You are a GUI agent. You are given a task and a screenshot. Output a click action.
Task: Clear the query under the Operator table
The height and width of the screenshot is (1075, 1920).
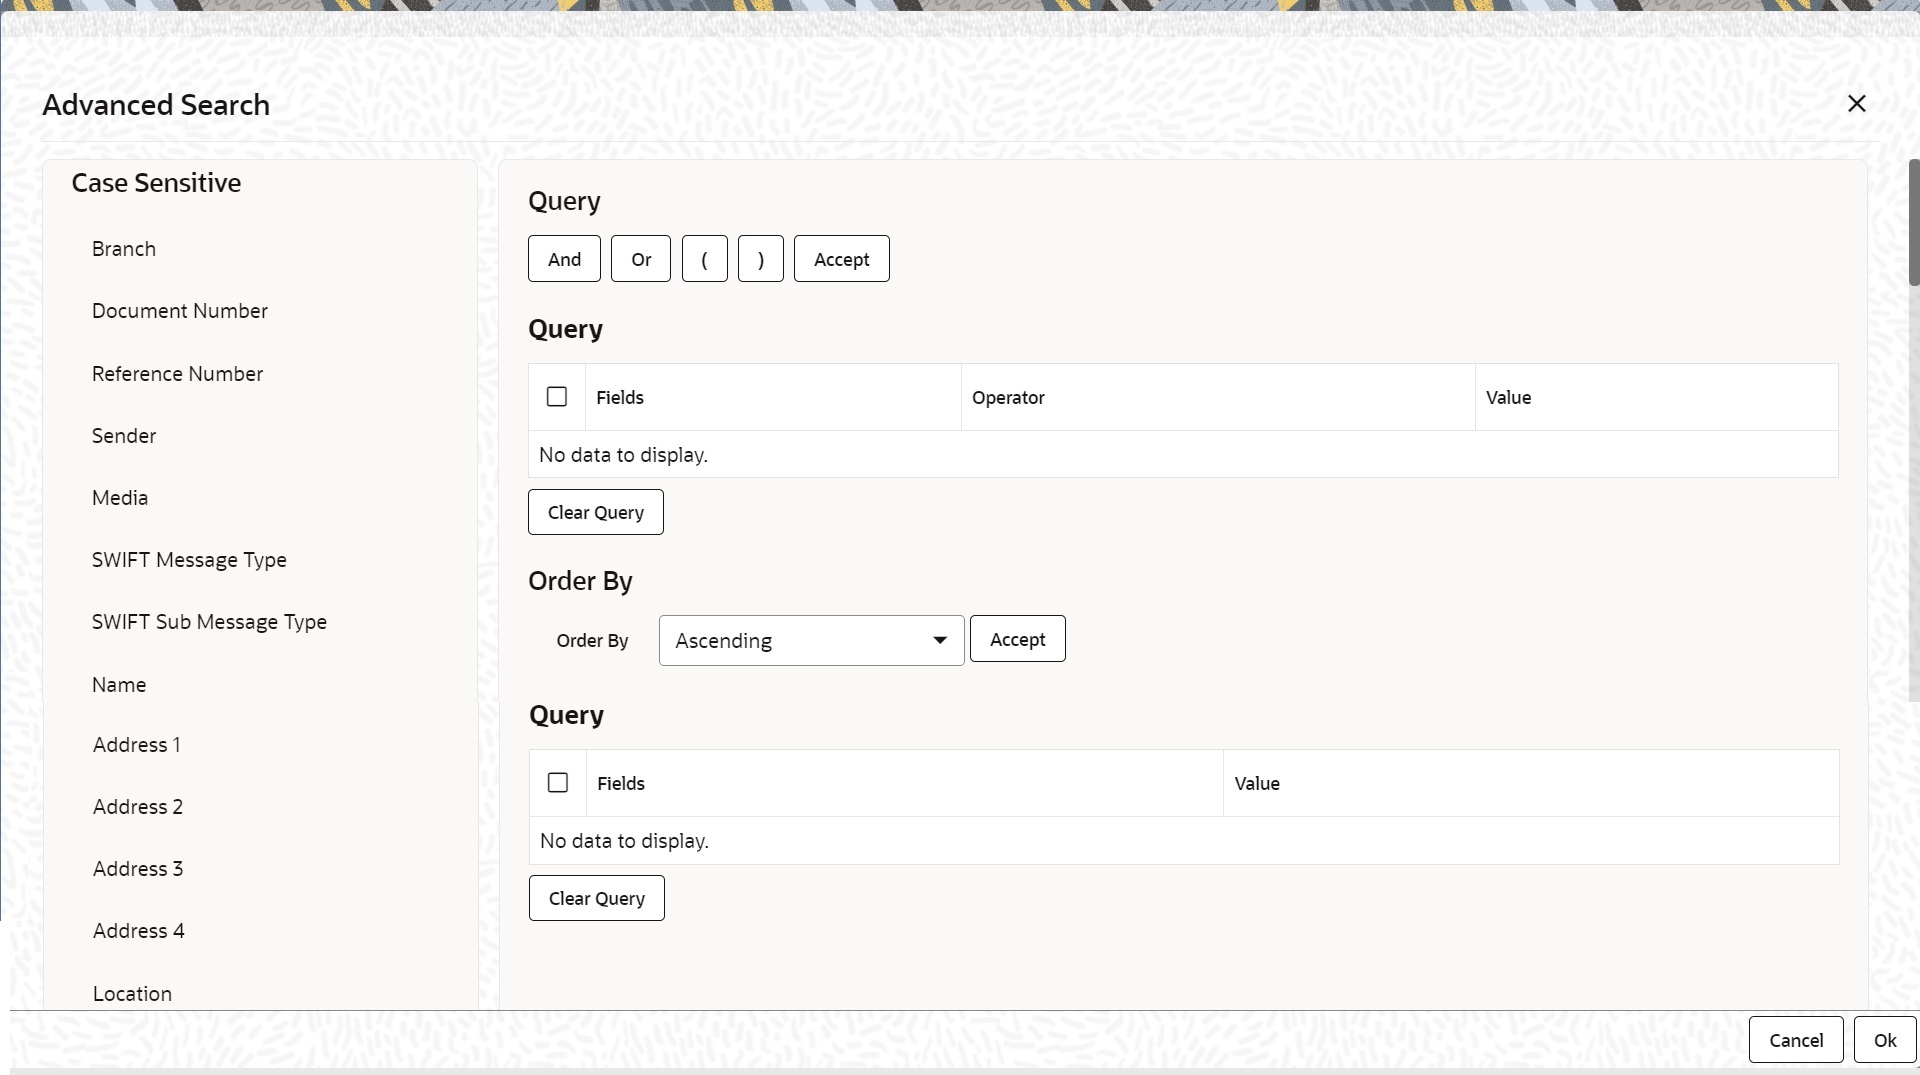596,512
